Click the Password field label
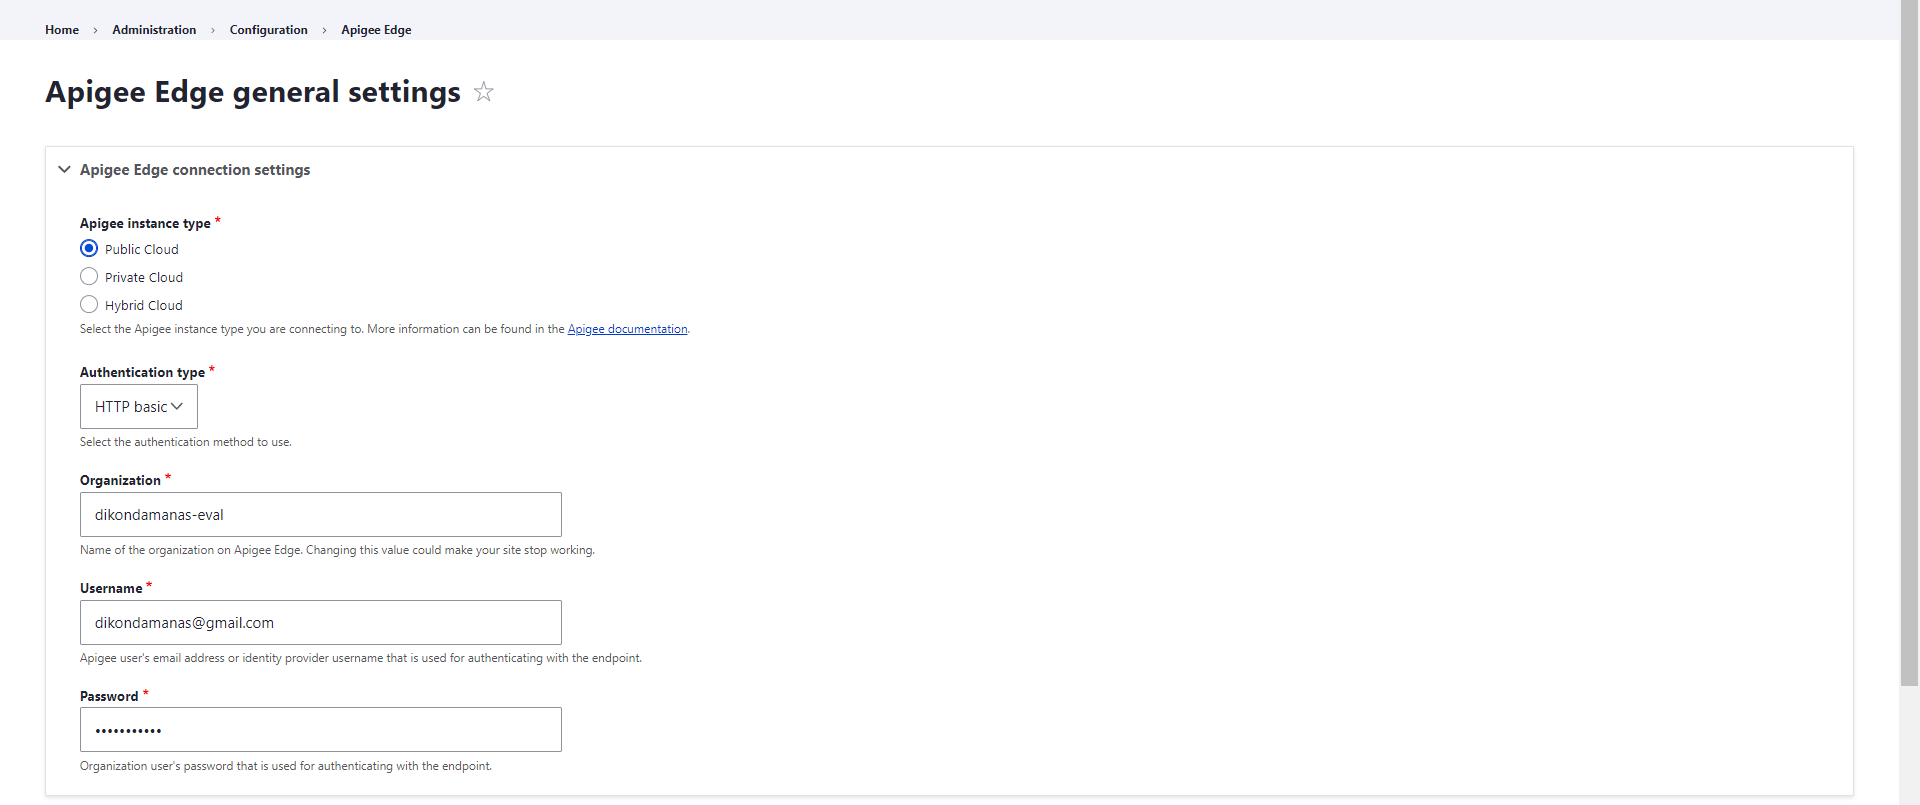Image resolution: width=1920 pixels, height=805 pixels. (x=109, y=697)
